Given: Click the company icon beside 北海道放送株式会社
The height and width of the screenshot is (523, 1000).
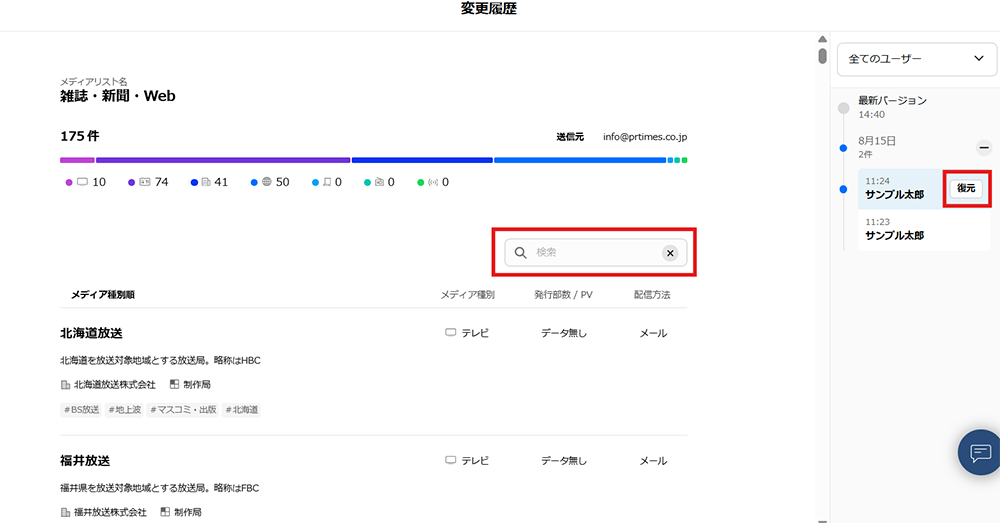Looking at the screenshot, I should (x=65, y=385).
